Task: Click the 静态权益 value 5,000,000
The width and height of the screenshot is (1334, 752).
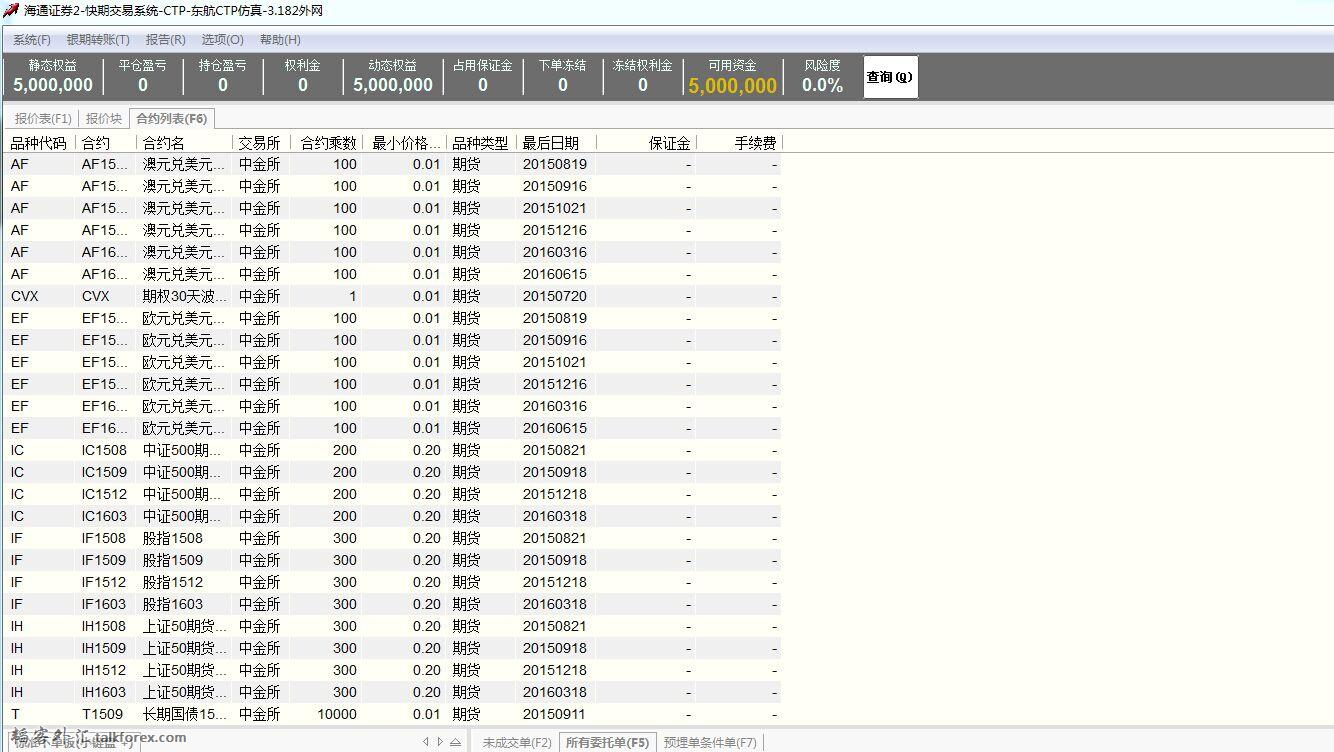Action: coord(53,86)
